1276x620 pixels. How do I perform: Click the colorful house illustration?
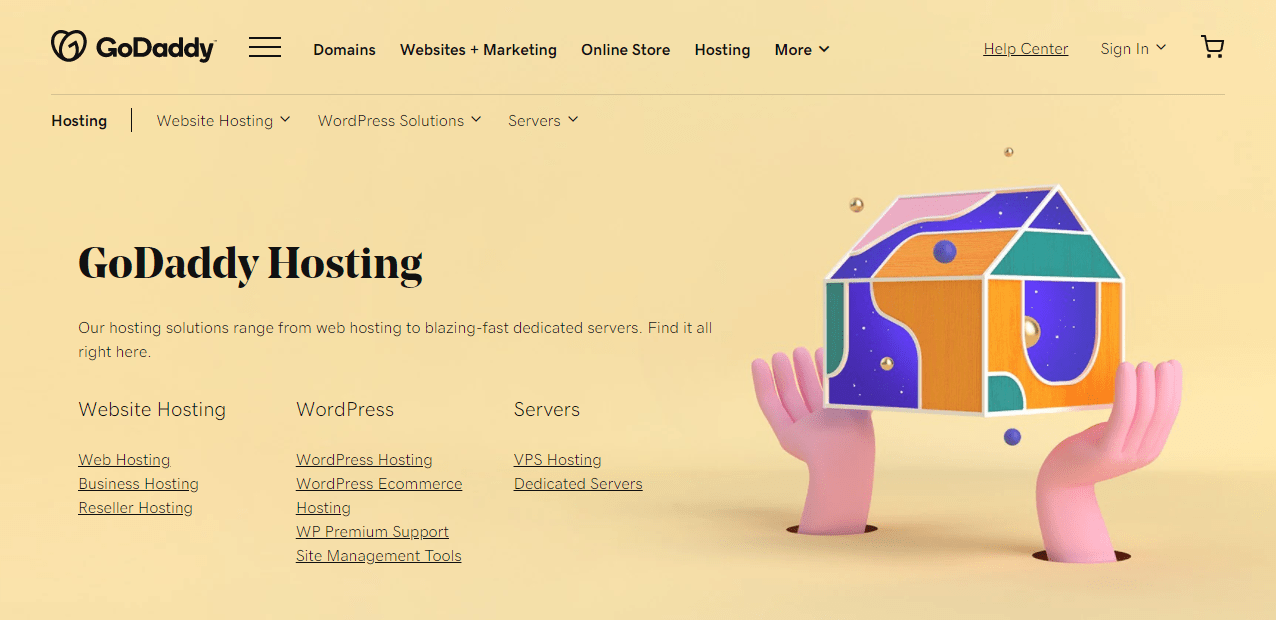point(975,299)
